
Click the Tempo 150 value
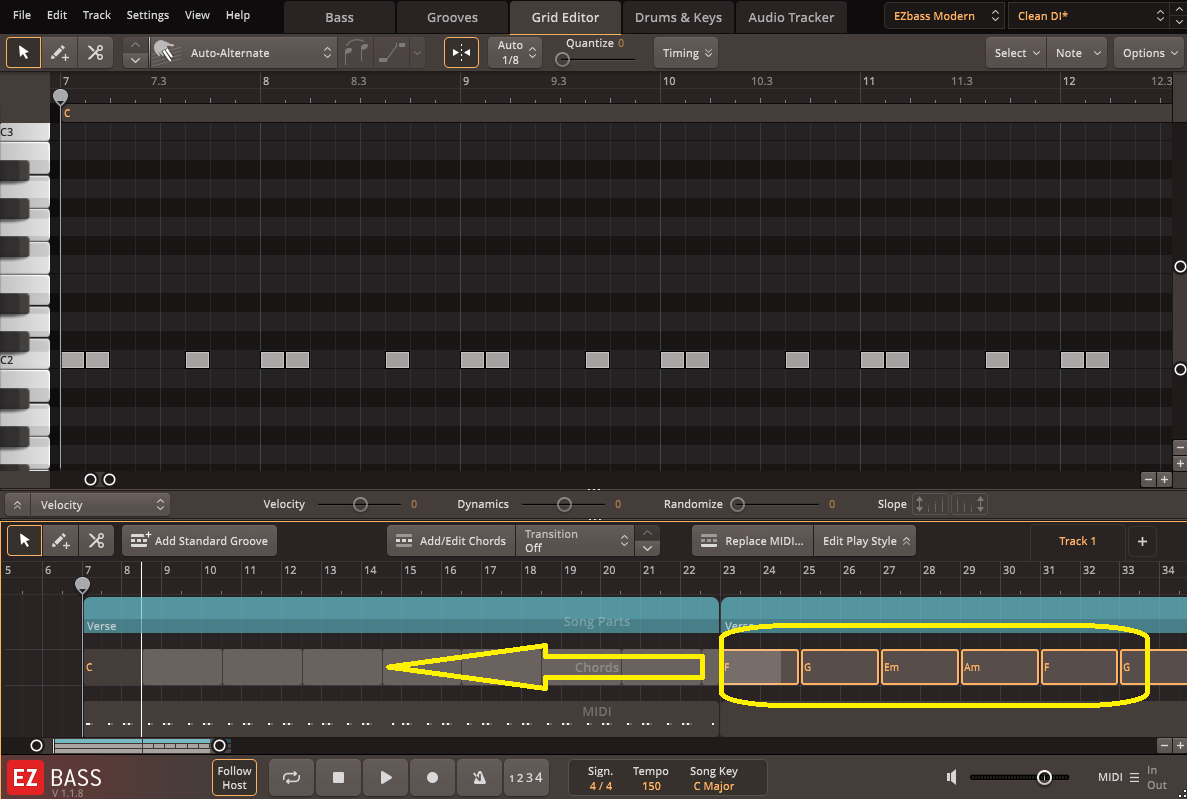tap(651, 786)
